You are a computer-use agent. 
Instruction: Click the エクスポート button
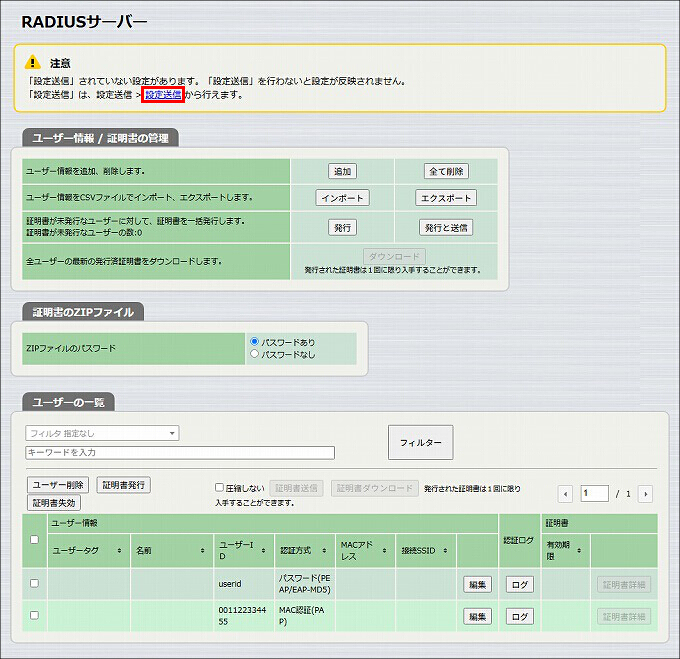point(446,198)
